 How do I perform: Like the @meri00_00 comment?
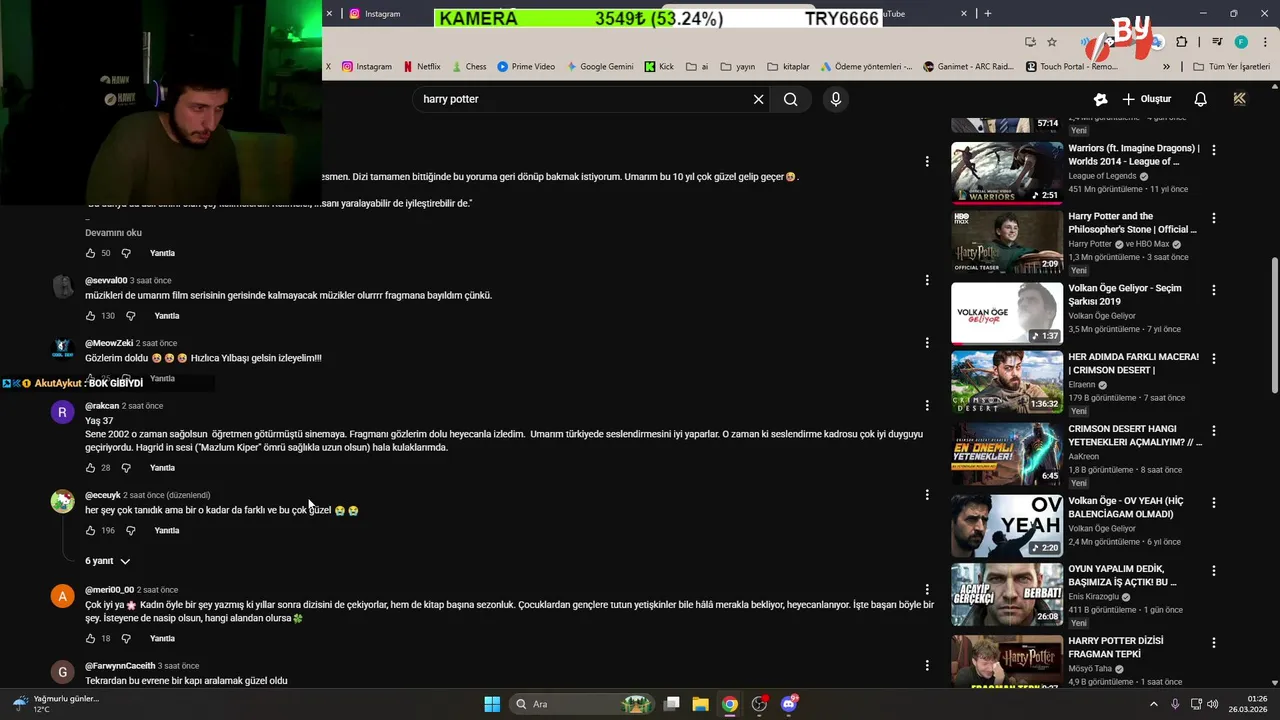point(90,639)
